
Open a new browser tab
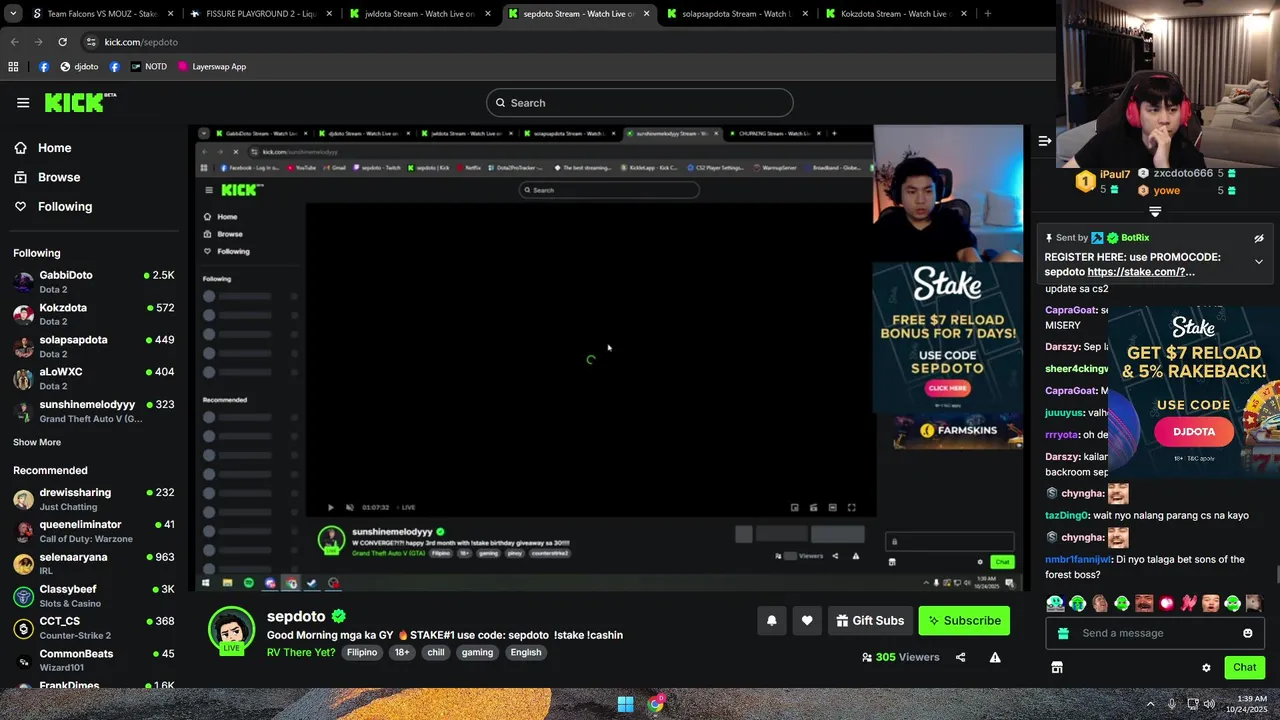pyautogui.click(x=987, y=14)
